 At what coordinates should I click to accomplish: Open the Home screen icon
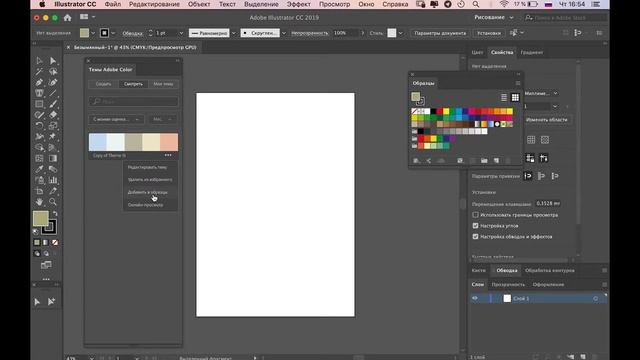pyautogui.click(x=67, y=18)
